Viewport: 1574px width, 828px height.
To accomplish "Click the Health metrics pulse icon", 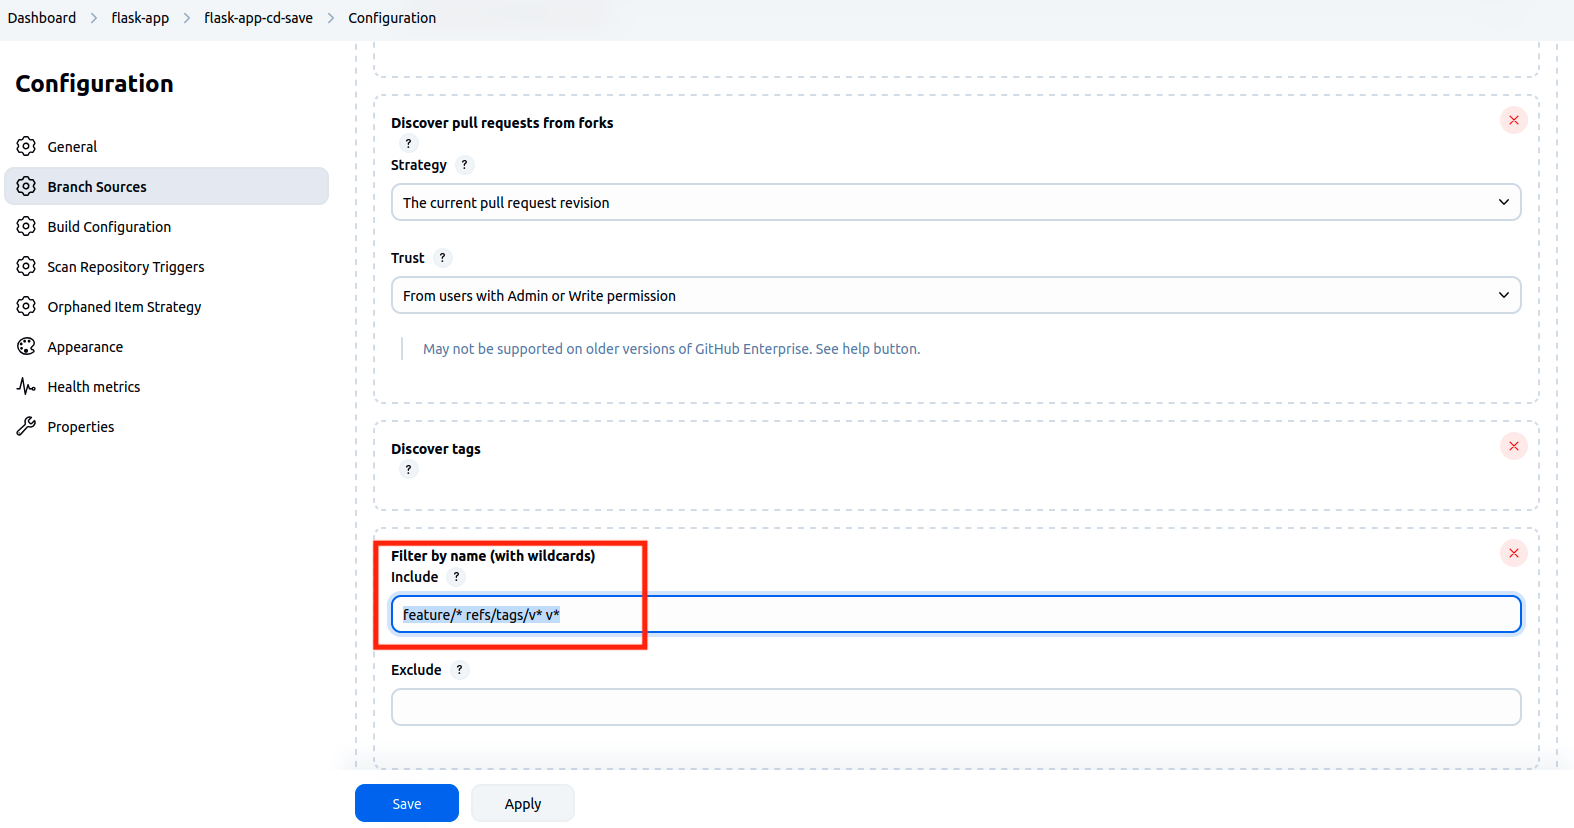I will 26,387.
